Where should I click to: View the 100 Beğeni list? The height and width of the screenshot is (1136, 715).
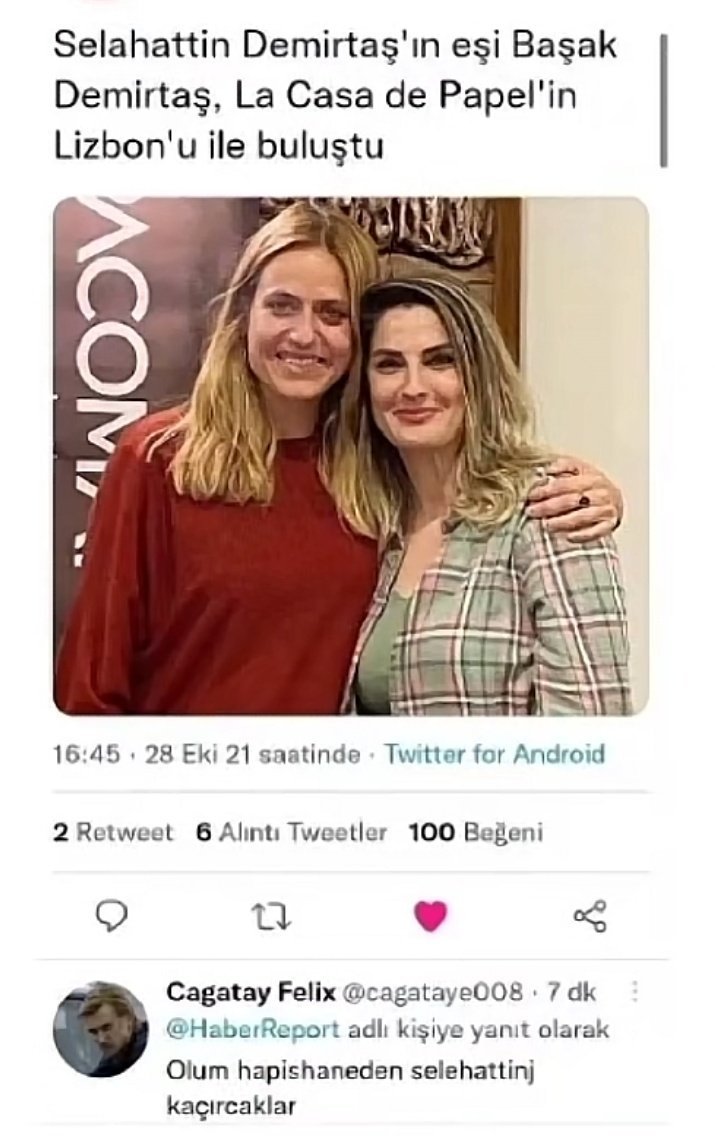(476, 832)
